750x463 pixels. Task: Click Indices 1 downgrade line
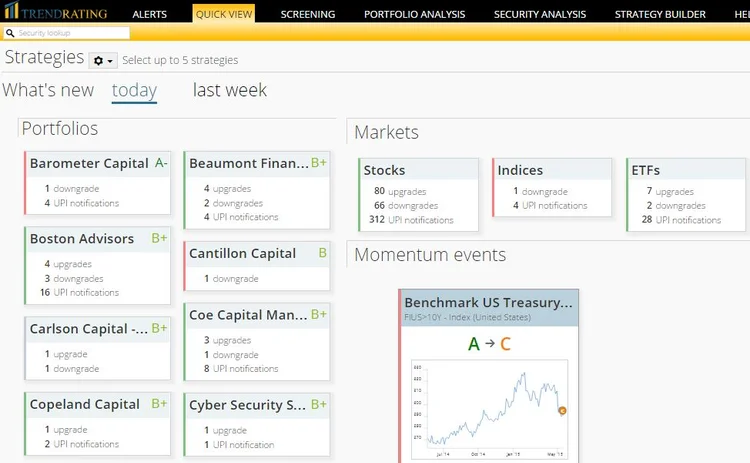(x=540, y=191)
